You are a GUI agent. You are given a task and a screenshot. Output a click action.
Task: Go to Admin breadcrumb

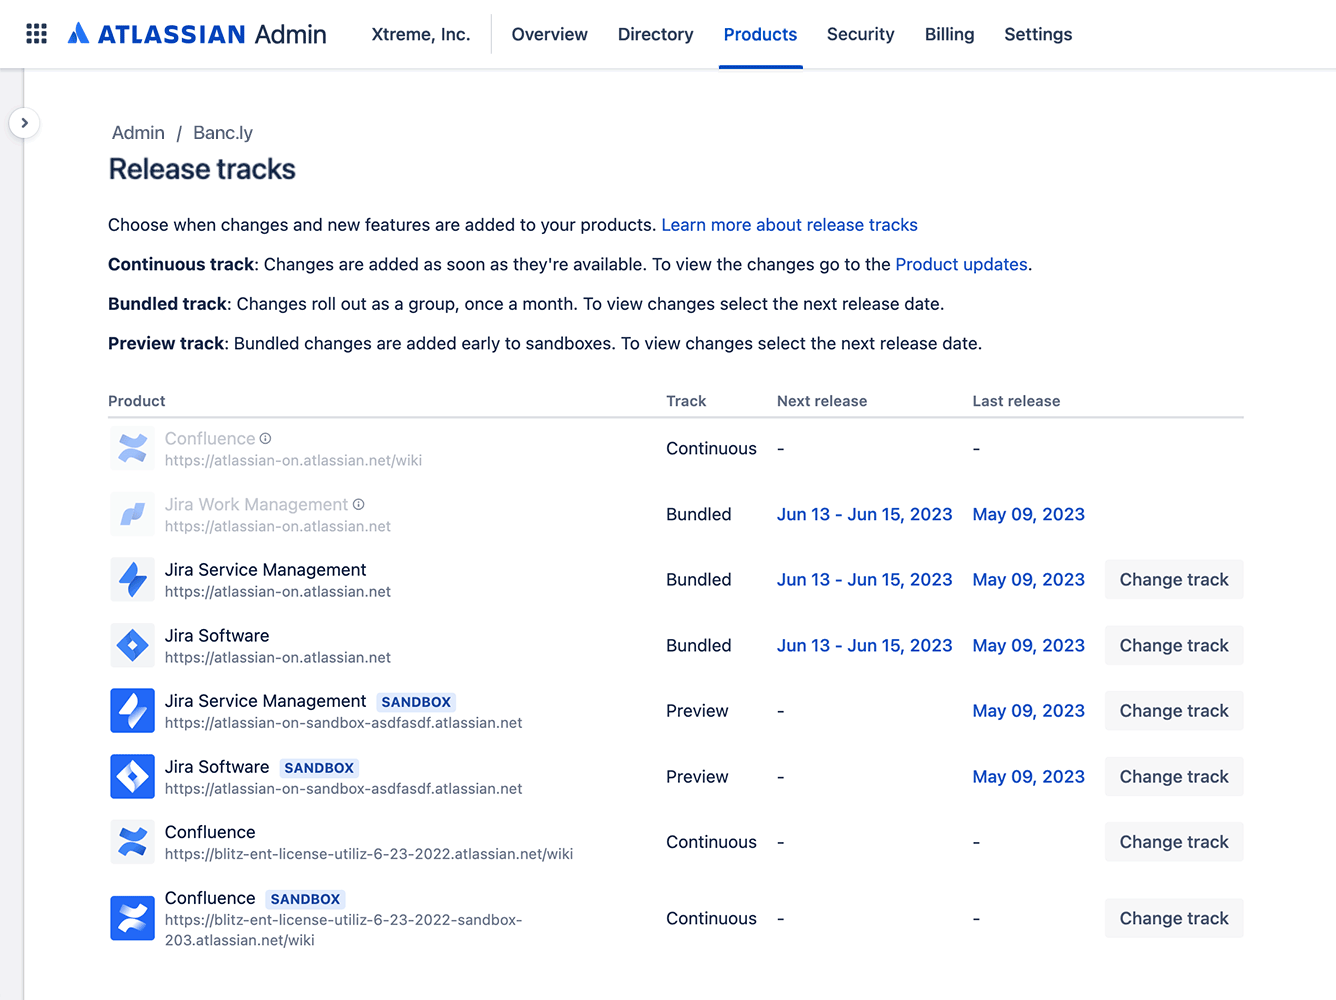coord(138,133)
